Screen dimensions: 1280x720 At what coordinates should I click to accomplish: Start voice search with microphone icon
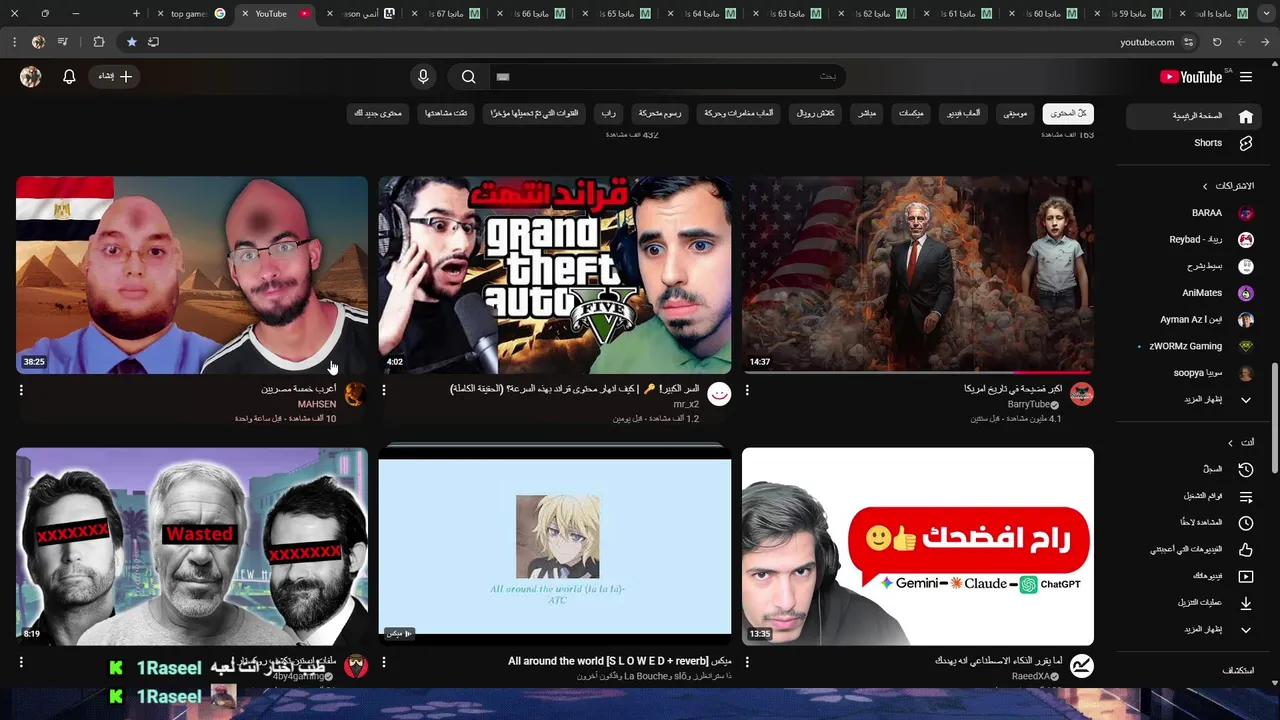pos(423,77)
